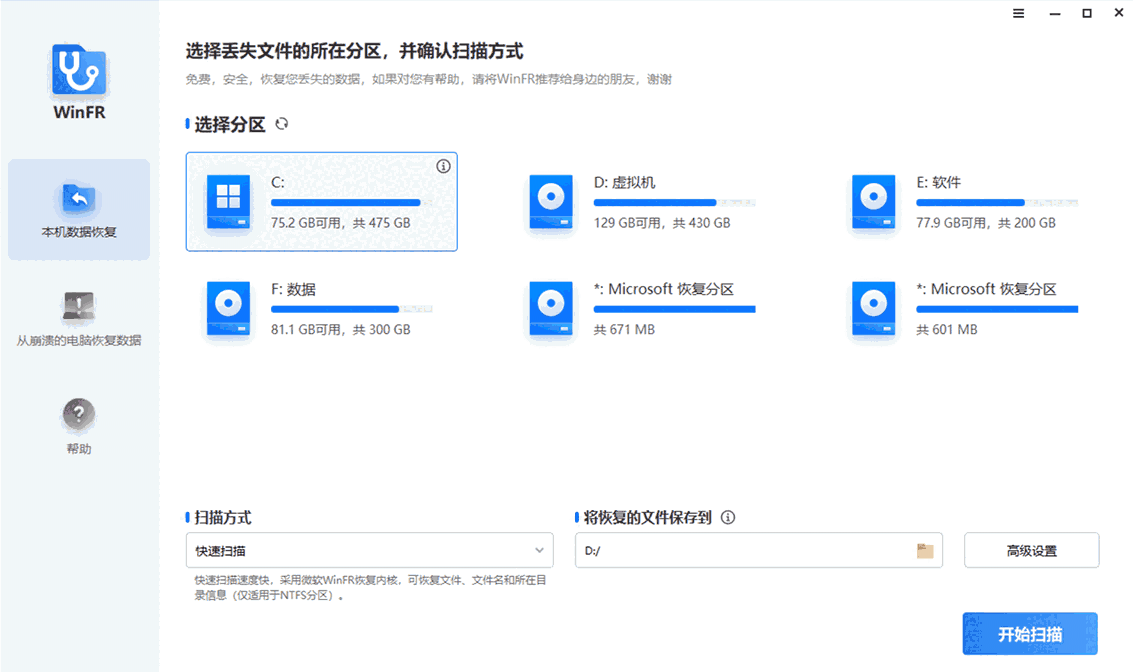This screenshot has height=672, width=1133.
Task: Click the 帮助 question mark icon
Action: (x=78, y=413)
